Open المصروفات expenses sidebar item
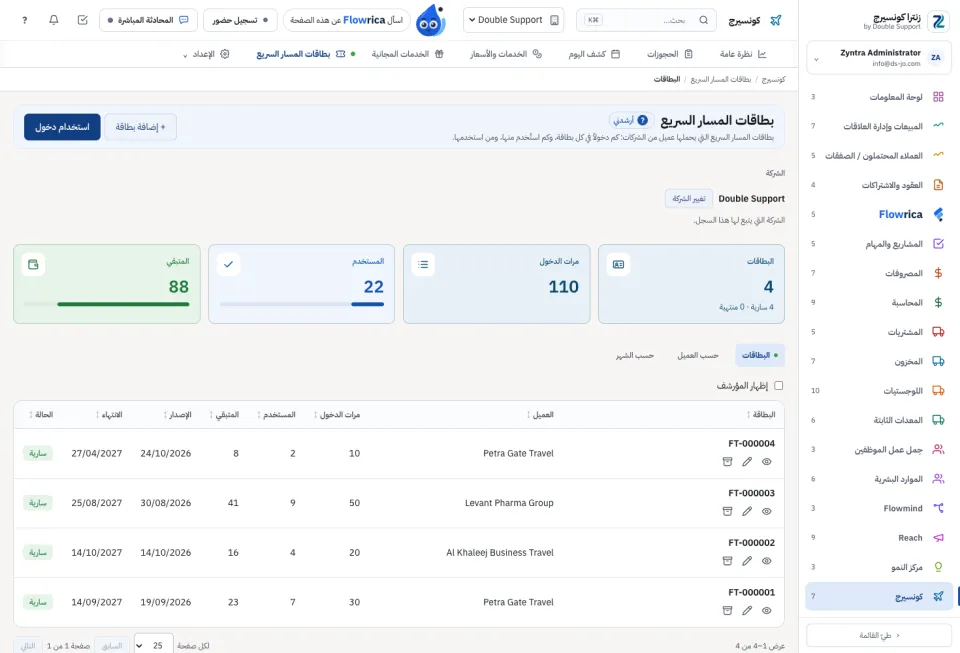Screen dimensions: 960x653 point(879,273)
